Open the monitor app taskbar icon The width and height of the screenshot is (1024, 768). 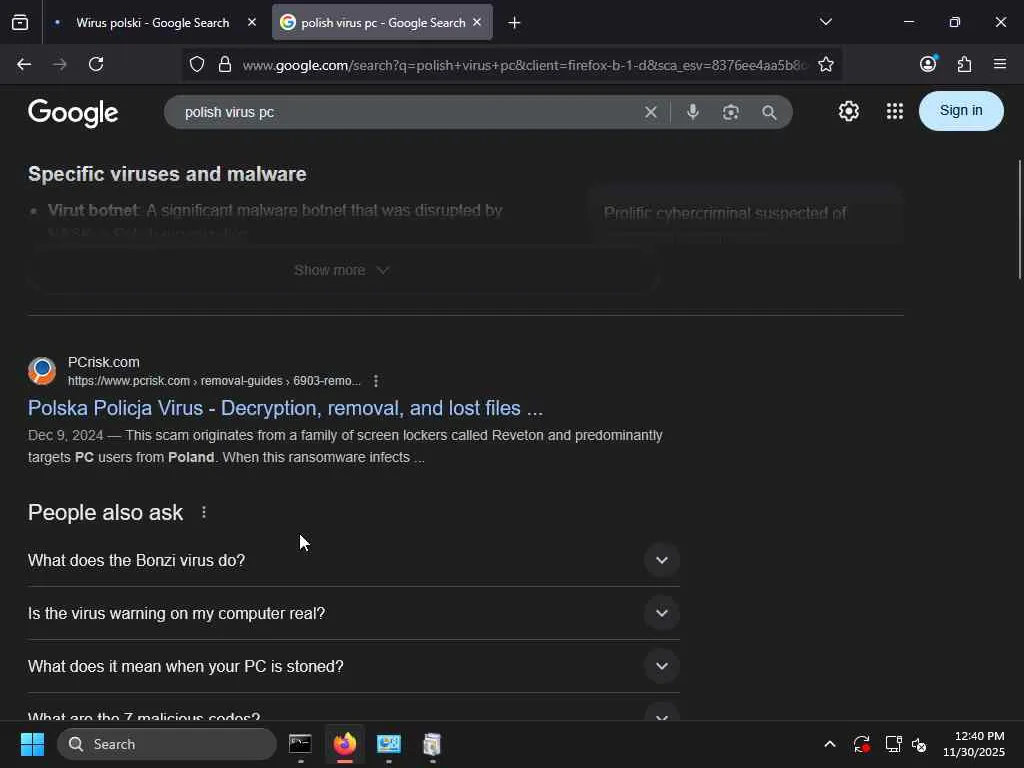pos(389,744)
